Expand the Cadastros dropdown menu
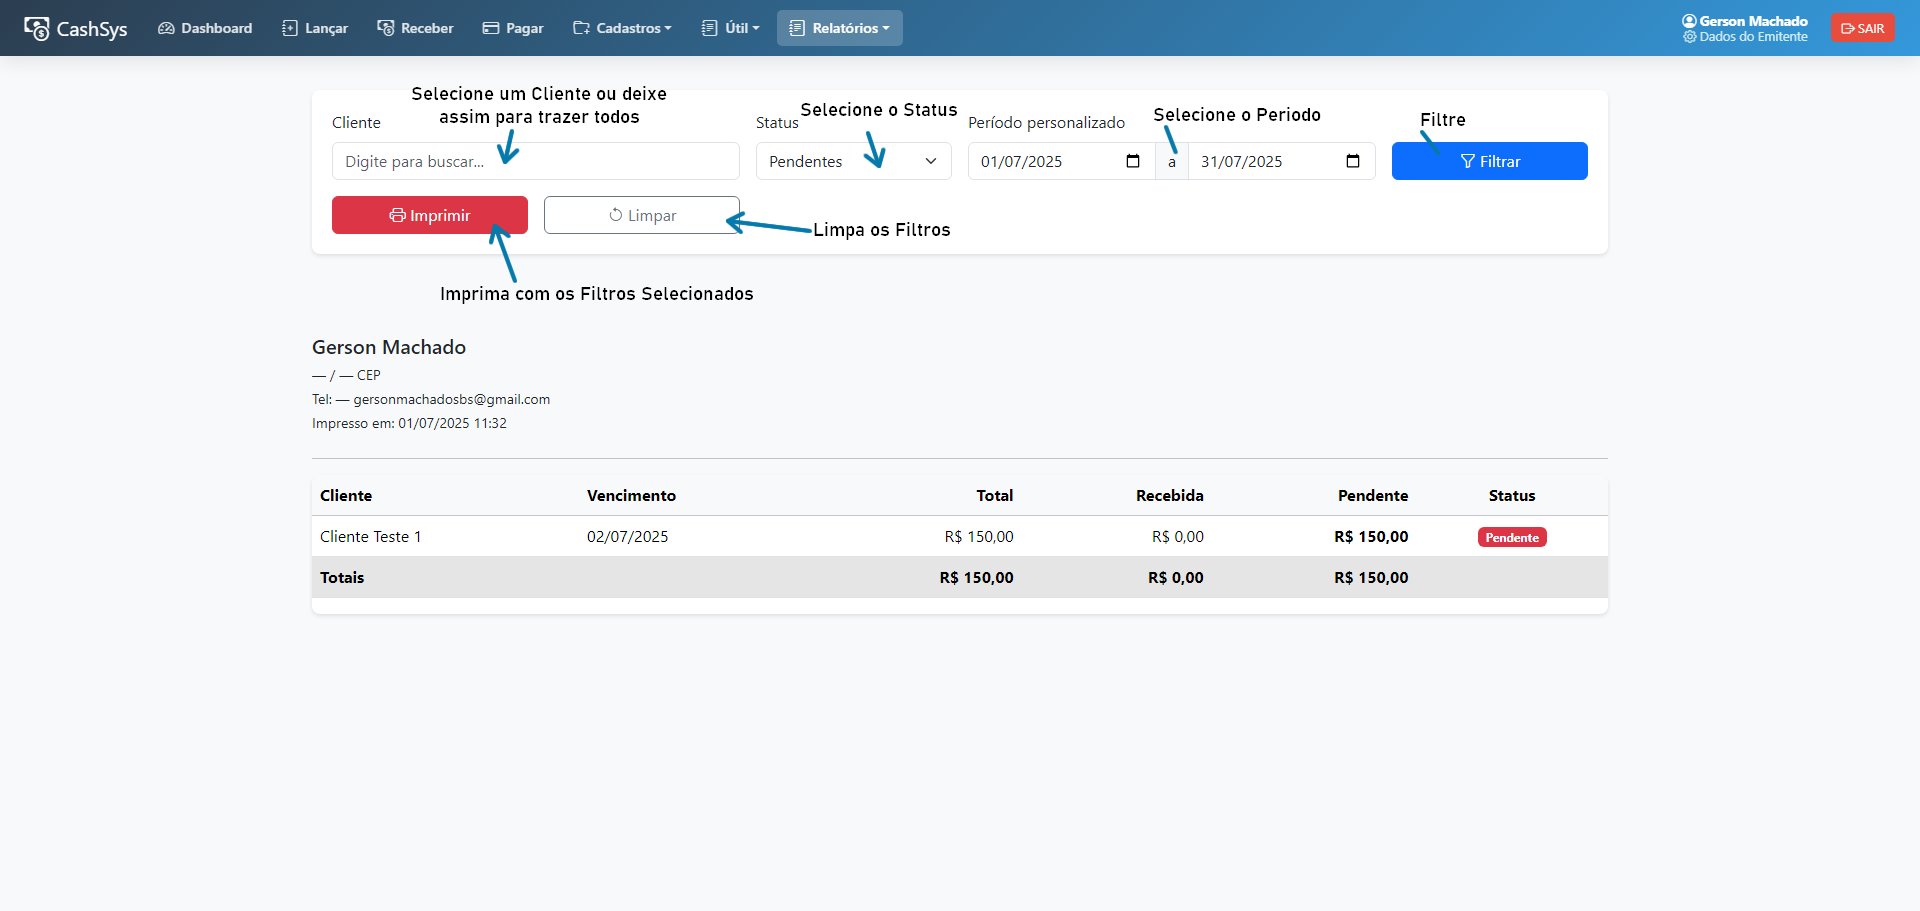Viewport: 1920px width, 911px height. pyautogui.click(x=622, y=28)
